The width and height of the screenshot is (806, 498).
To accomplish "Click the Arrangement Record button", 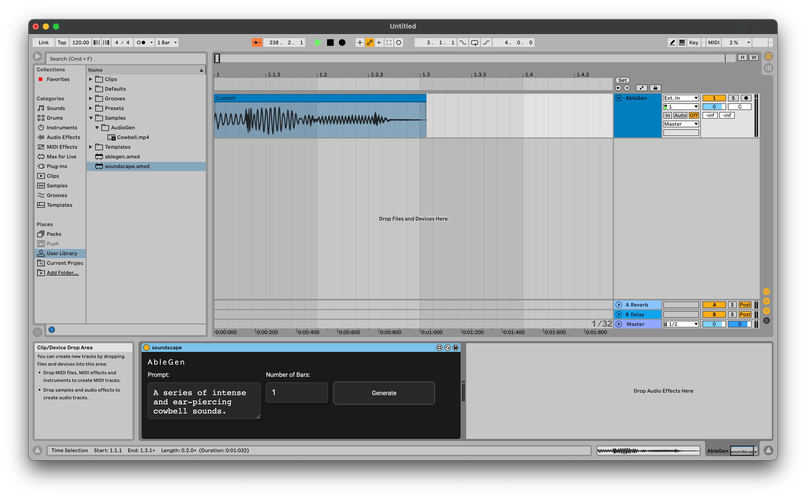I will pyautogui.click(x=342, y=43).
